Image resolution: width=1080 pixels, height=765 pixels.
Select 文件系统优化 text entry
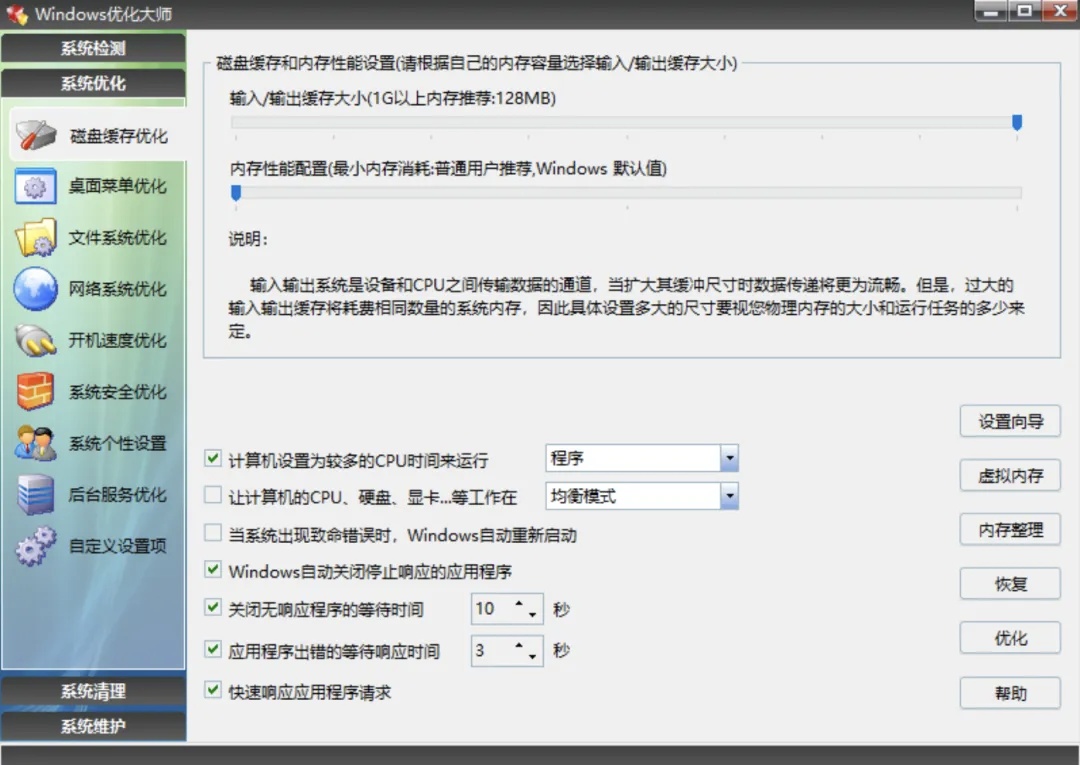pos(118,238)
